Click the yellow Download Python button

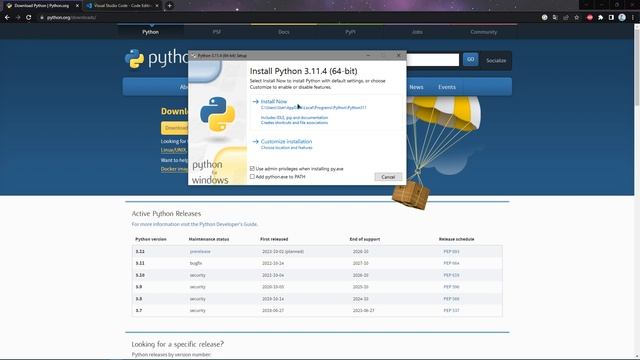(x=175, y=128)
